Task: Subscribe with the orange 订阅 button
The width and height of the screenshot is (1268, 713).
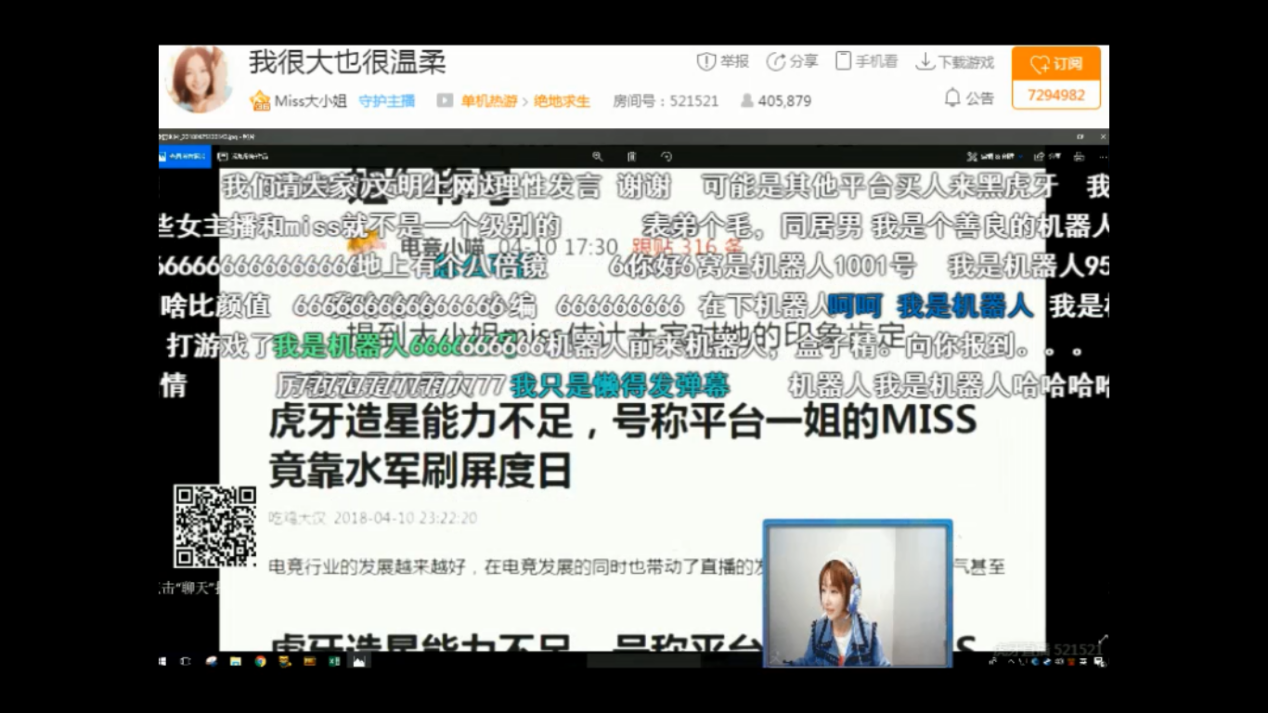Action: tap(1056, 63)
